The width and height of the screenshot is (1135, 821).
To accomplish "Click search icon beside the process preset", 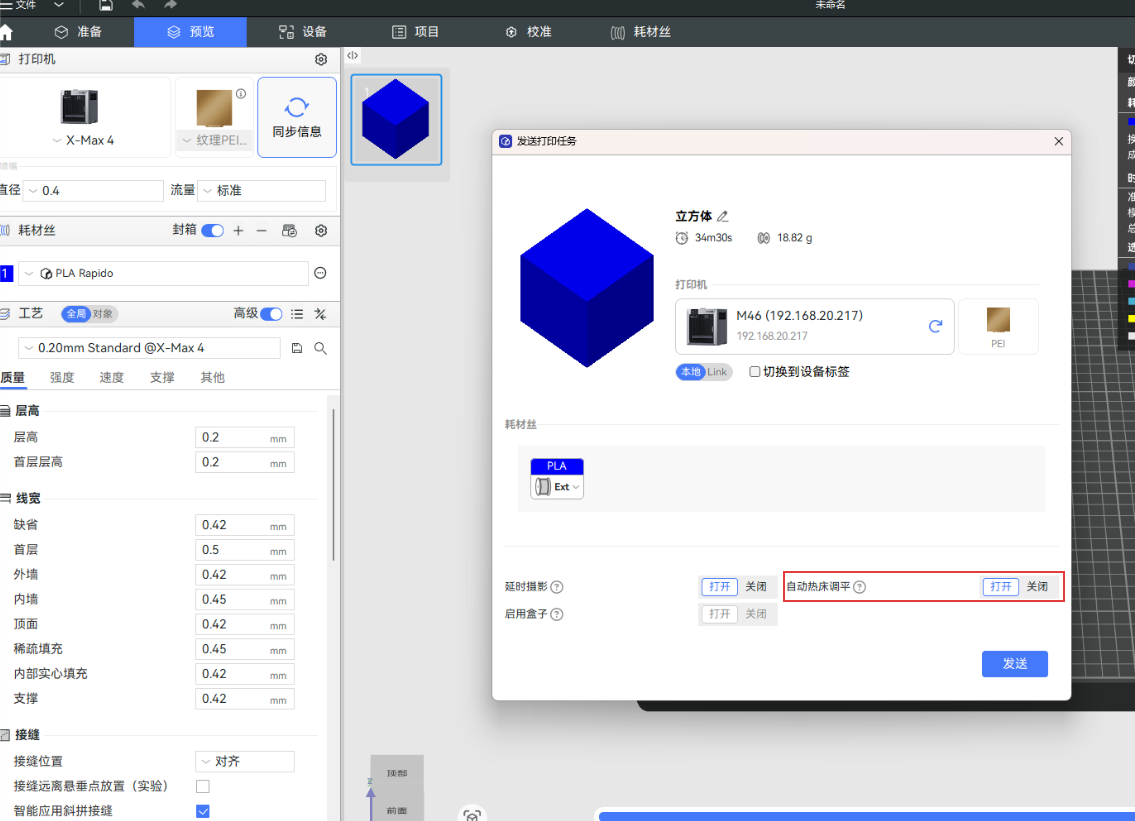I will (321, 348).
